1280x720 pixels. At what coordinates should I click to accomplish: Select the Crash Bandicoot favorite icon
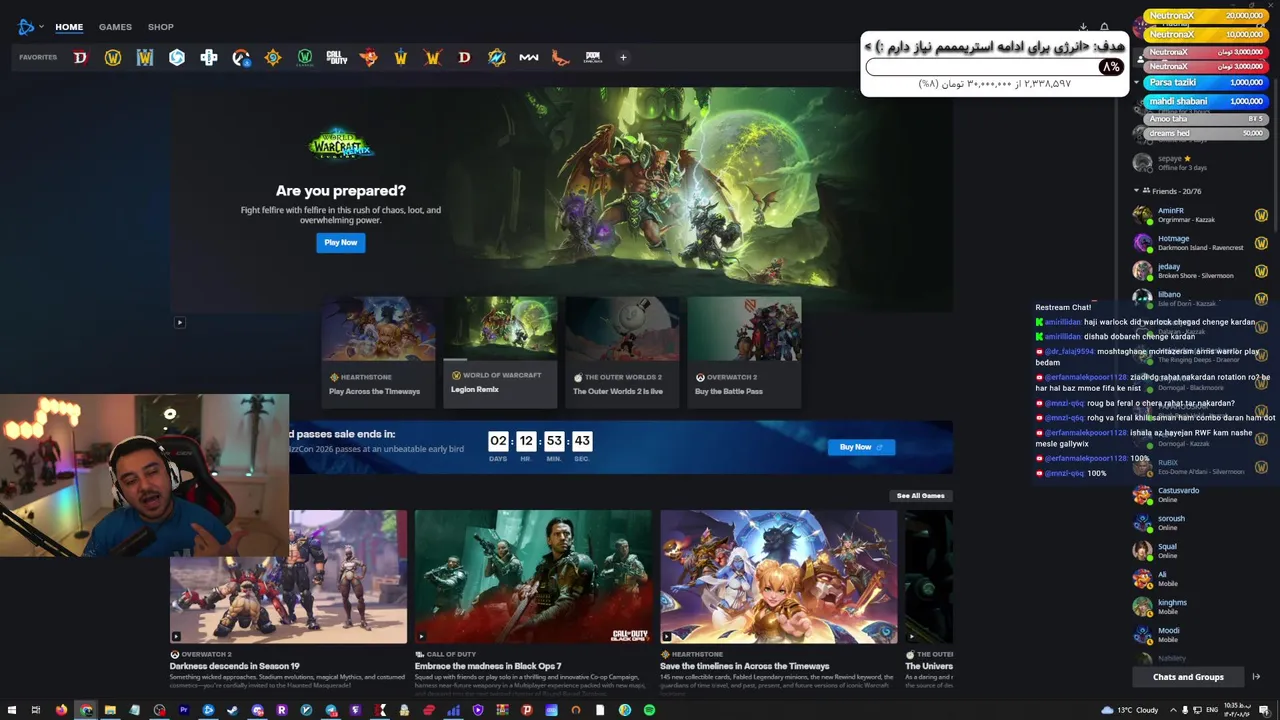369,58
